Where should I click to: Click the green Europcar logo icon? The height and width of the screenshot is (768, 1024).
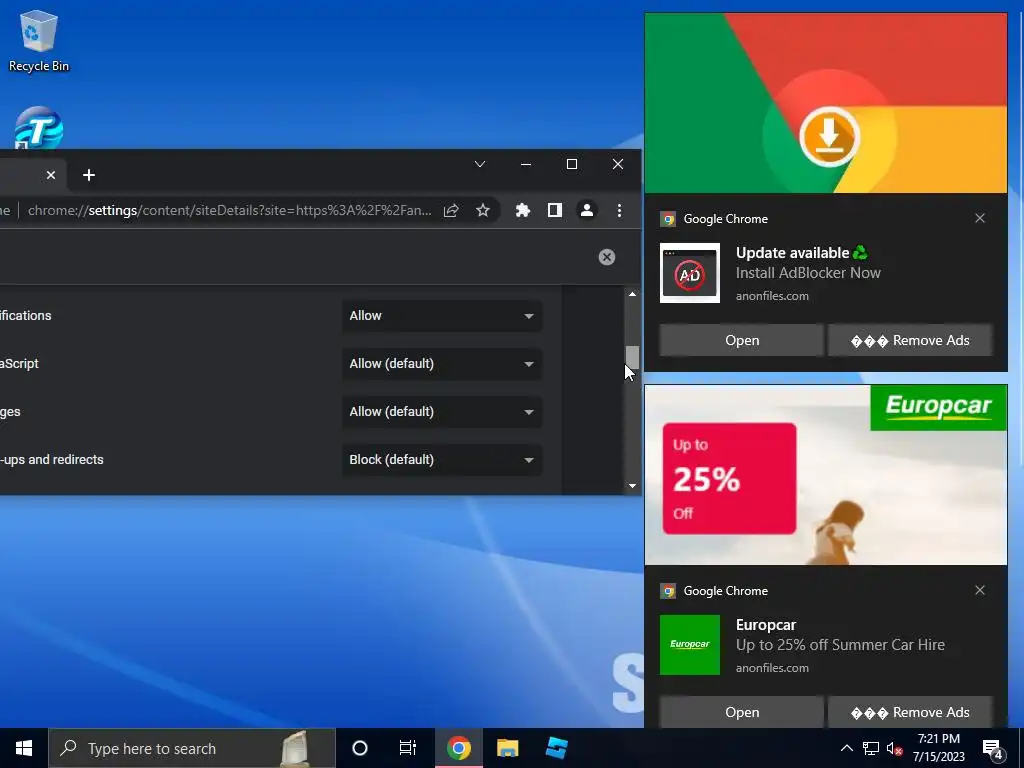(690, 645)
